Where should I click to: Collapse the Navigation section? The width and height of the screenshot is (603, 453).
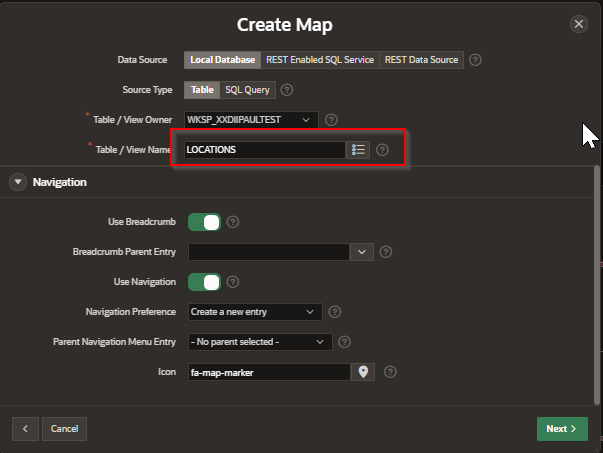pos(18,182)
